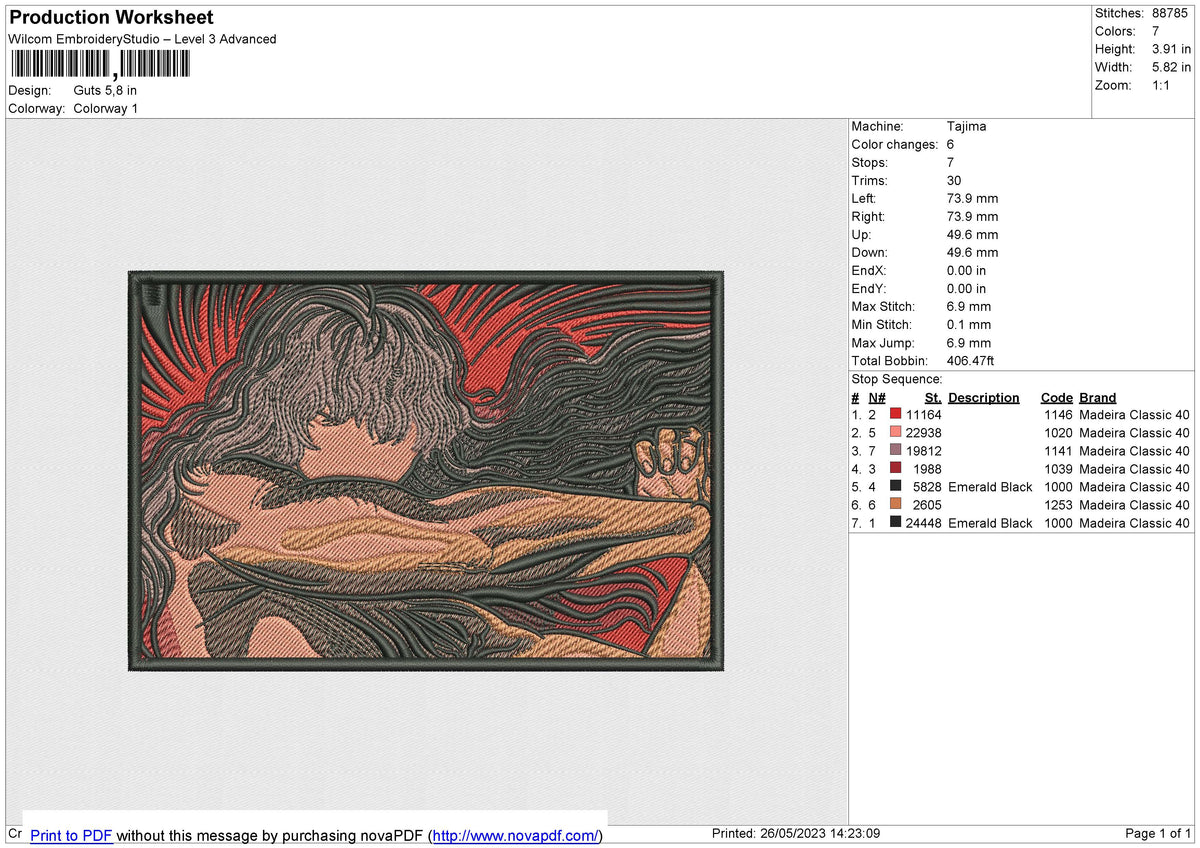Click the Machine value 'Tajima'
1200x848 pixels.
(966, 126)
